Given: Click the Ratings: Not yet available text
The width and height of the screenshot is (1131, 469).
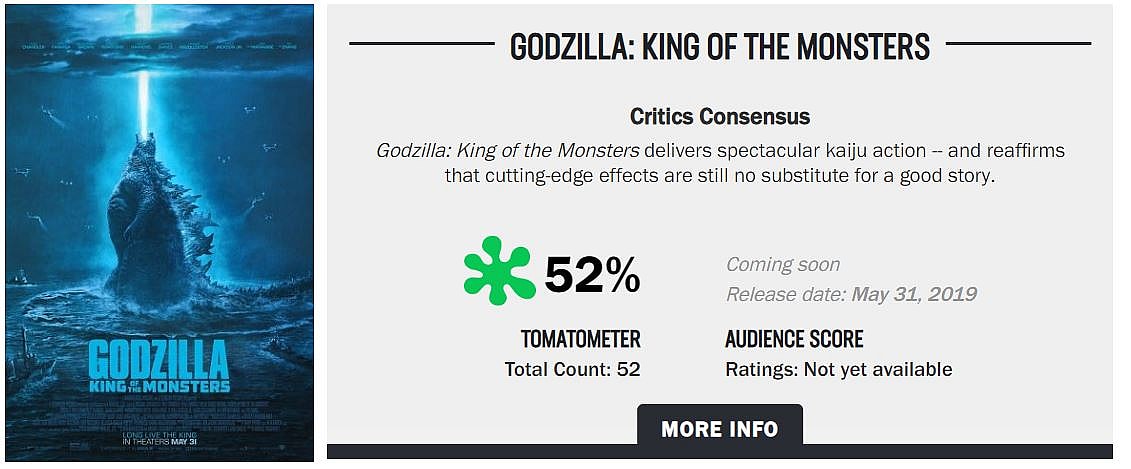Looking at the screenshot, I should (x=838, y=369).
